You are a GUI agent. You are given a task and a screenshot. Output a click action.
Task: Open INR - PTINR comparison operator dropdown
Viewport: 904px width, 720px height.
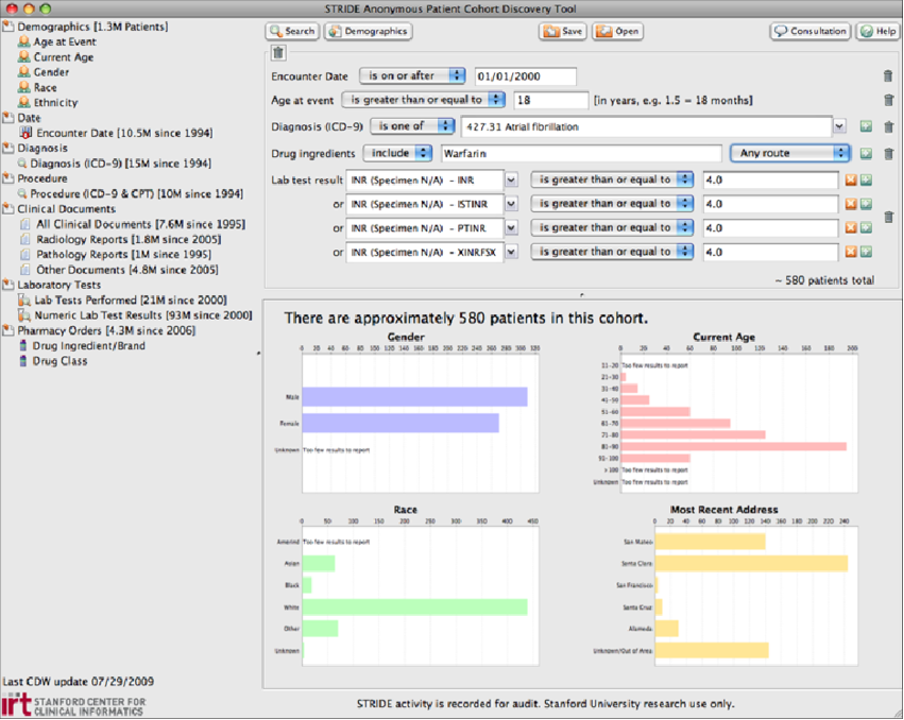pos(612,228)
